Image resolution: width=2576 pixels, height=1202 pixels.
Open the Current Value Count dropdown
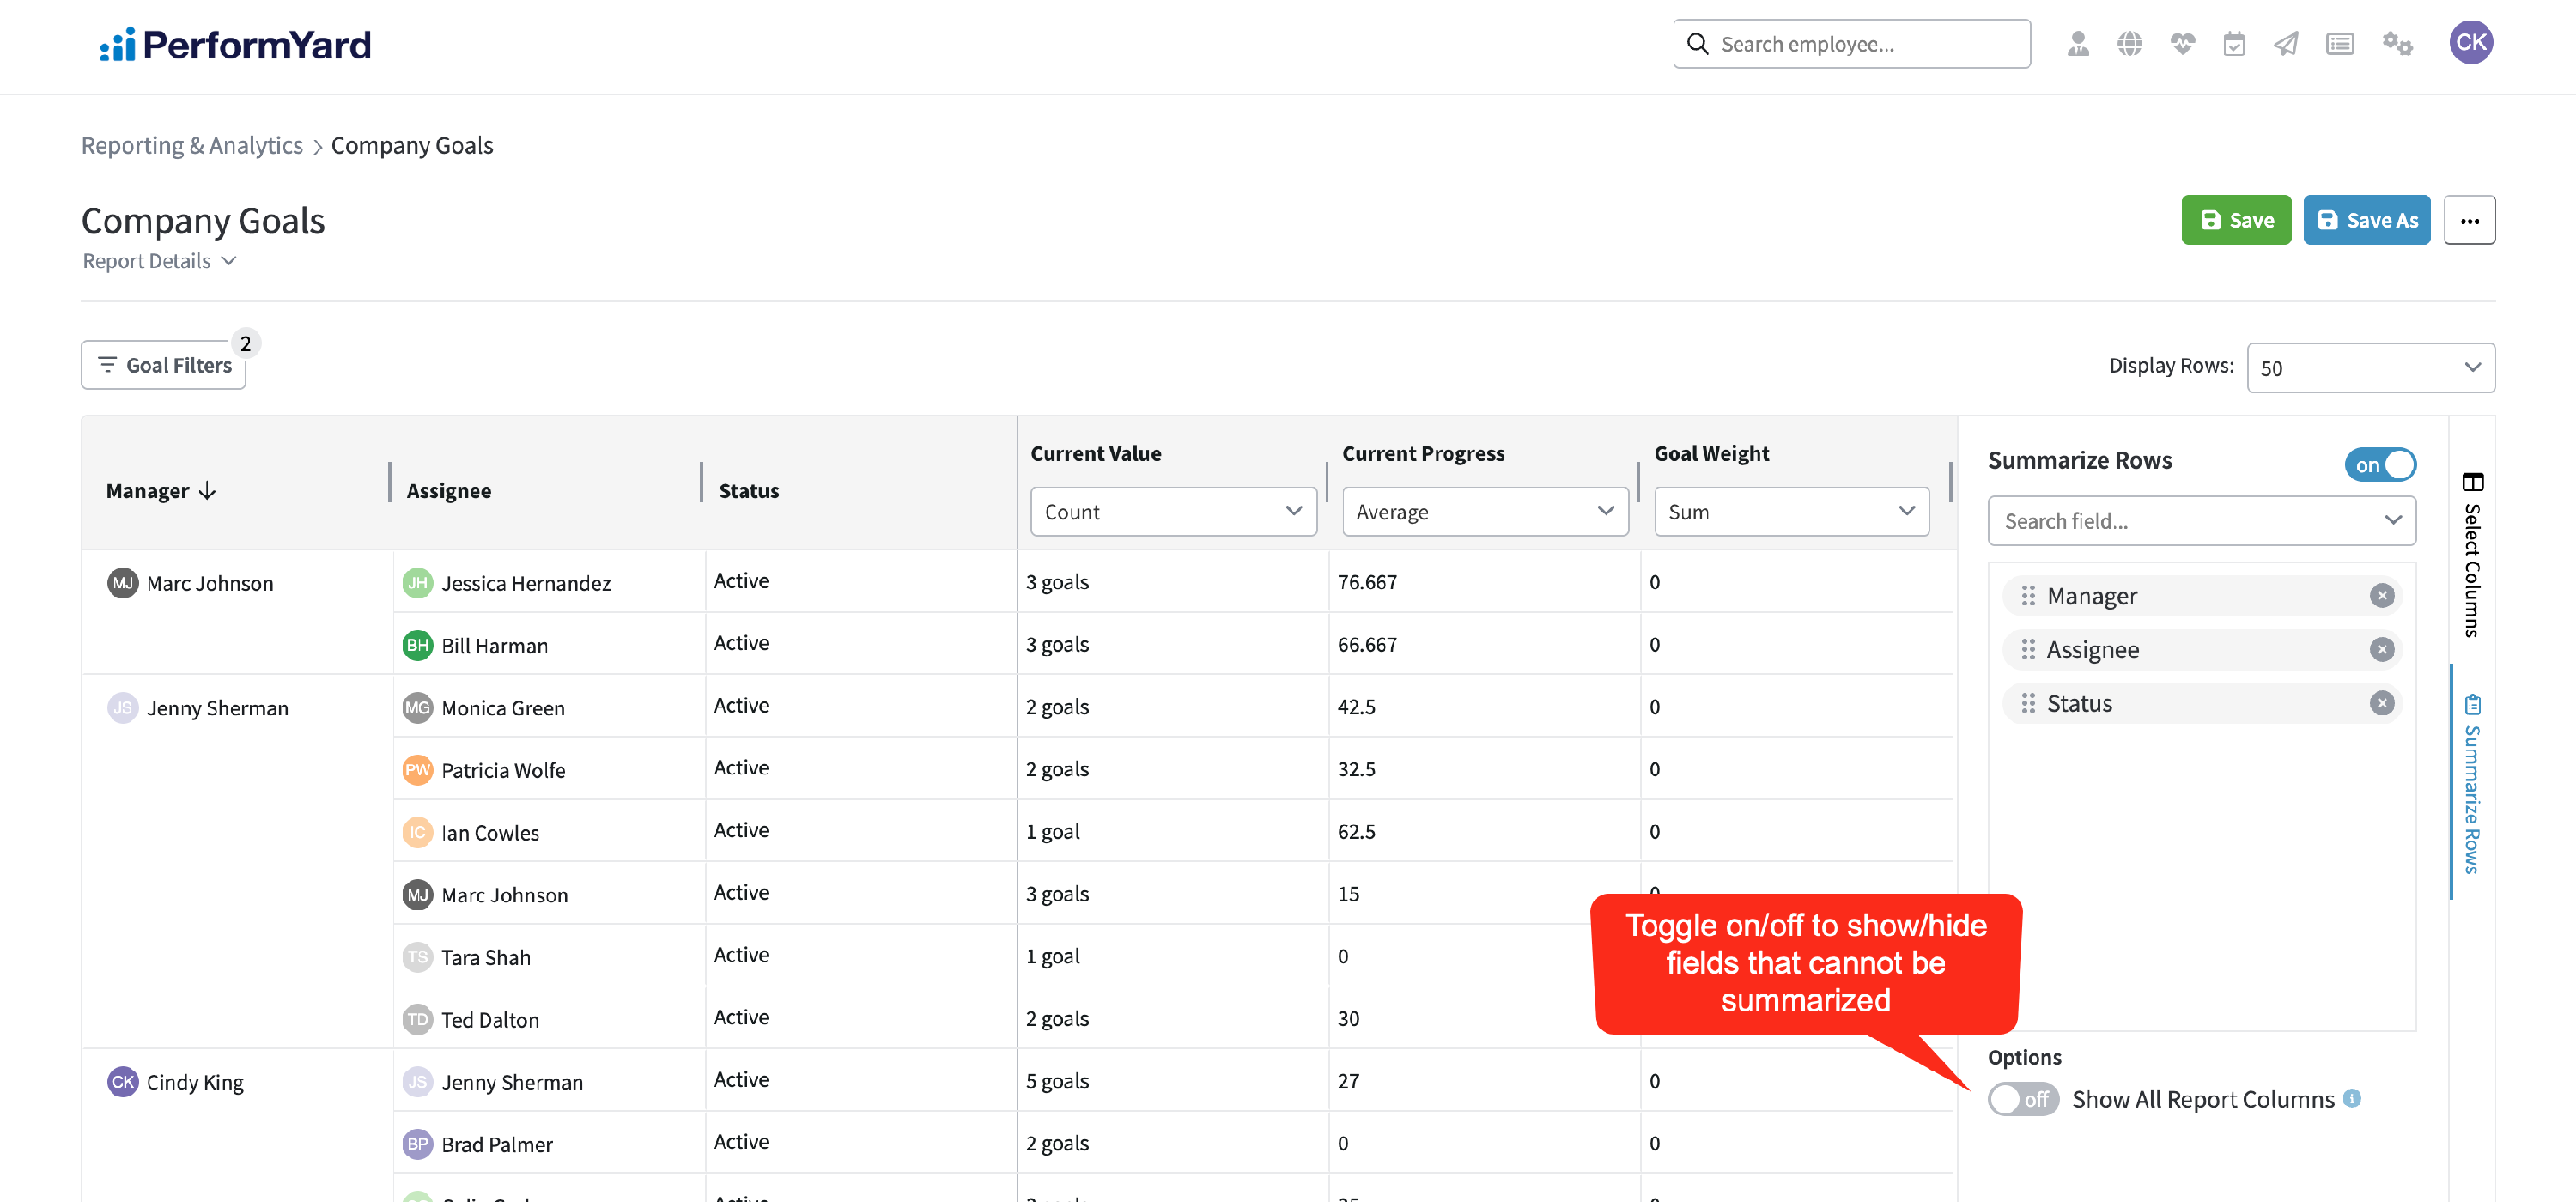(x=1173, y=512)
